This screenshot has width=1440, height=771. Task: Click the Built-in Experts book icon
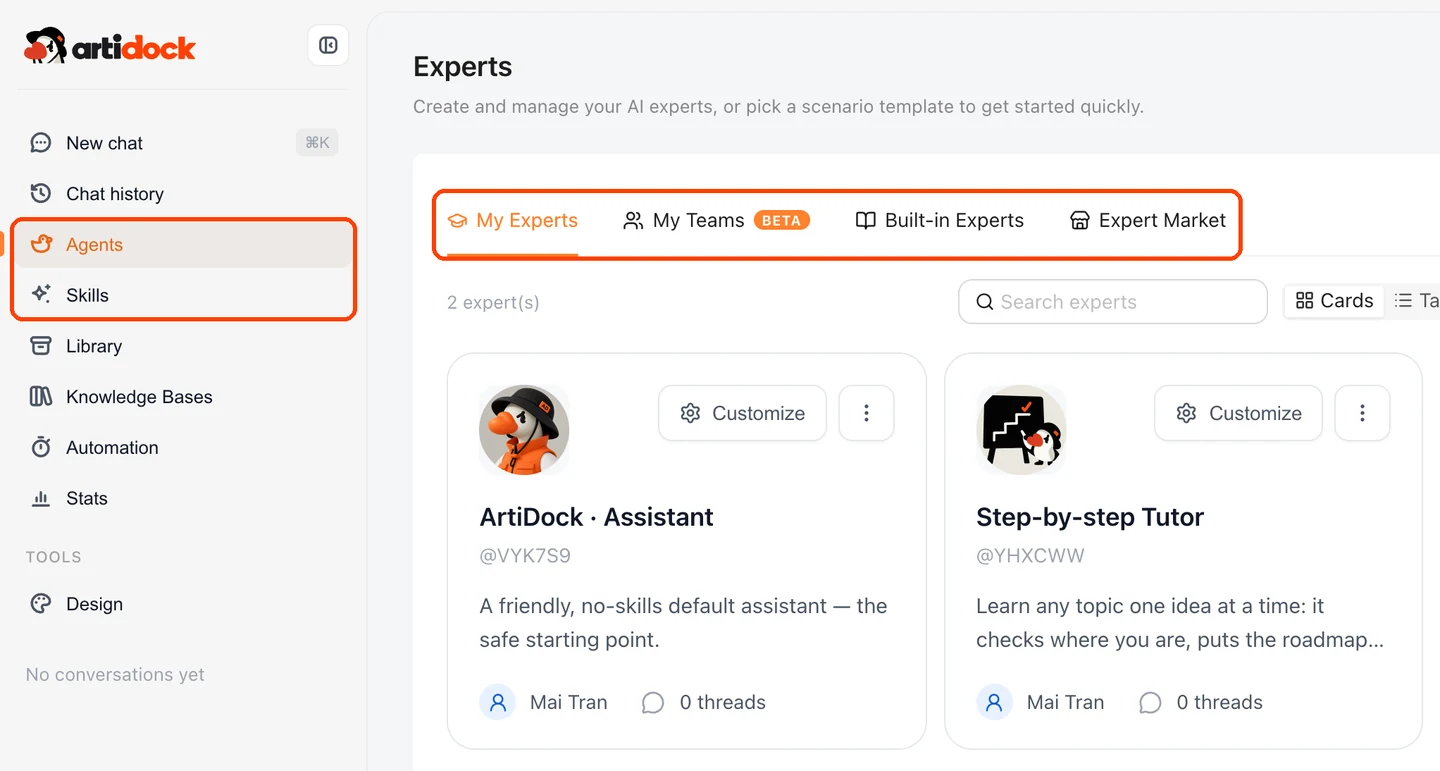click(866, 221)
